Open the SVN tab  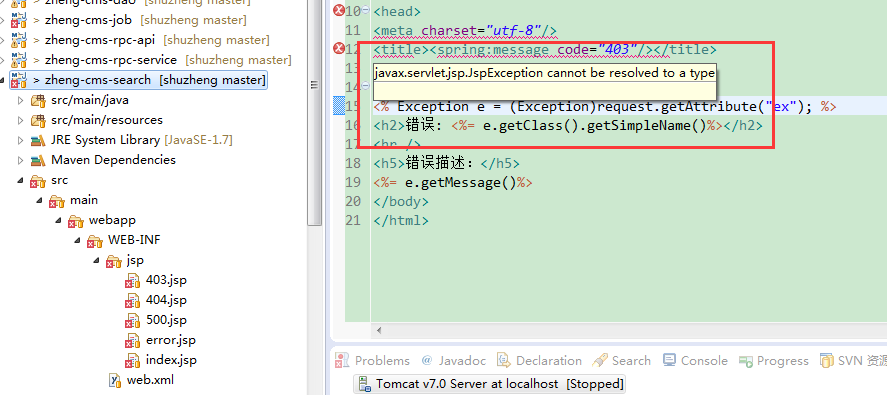pos(853,360)
